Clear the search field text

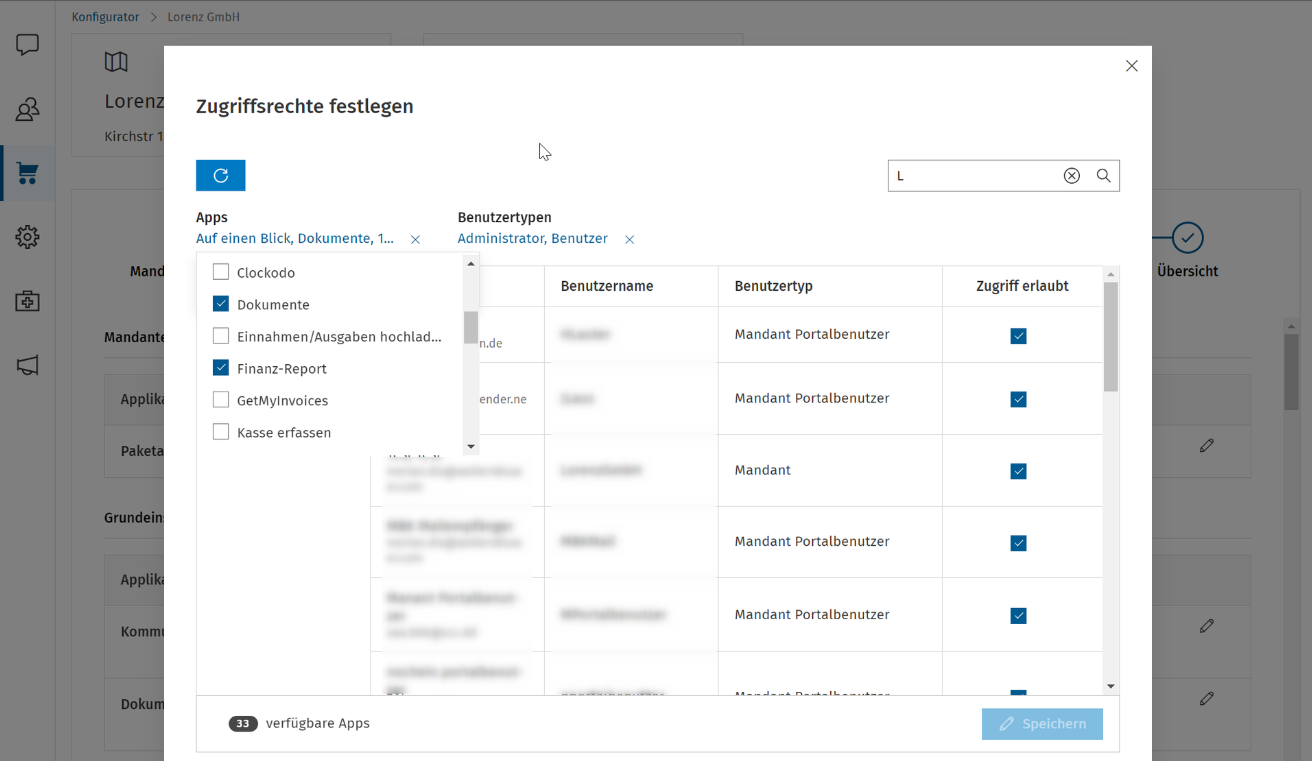tap(1072, 176)
